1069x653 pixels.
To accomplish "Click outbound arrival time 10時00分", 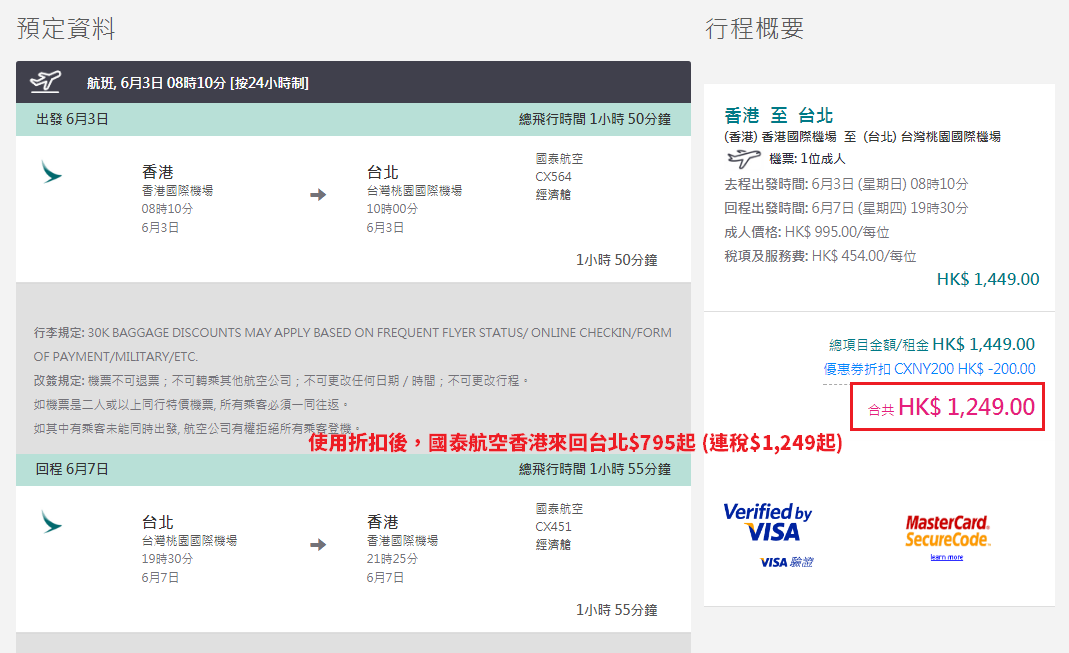I will click(392, 209).
